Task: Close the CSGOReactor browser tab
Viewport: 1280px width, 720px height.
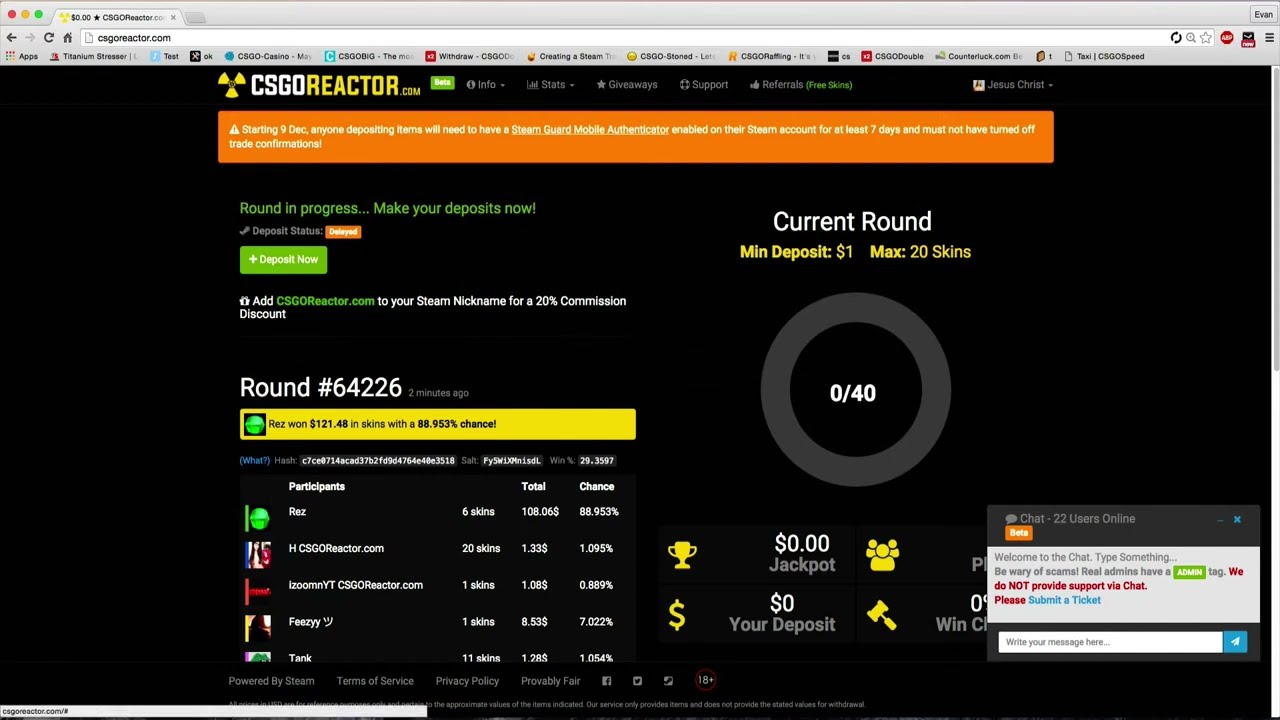Action: pyautogui.click(x=173, y=17)
